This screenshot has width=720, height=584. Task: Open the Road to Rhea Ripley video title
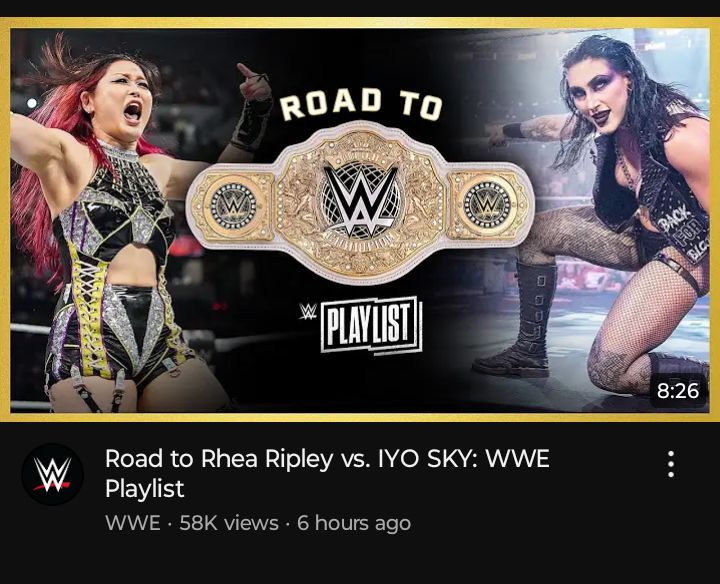pyautogui.click(x=327, y=473)
